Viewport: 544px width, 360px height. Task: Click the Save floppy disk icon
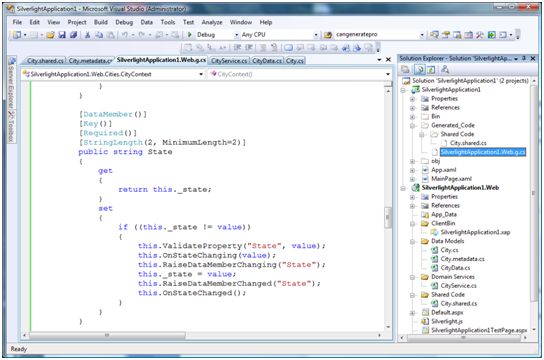tap(62, 35)
